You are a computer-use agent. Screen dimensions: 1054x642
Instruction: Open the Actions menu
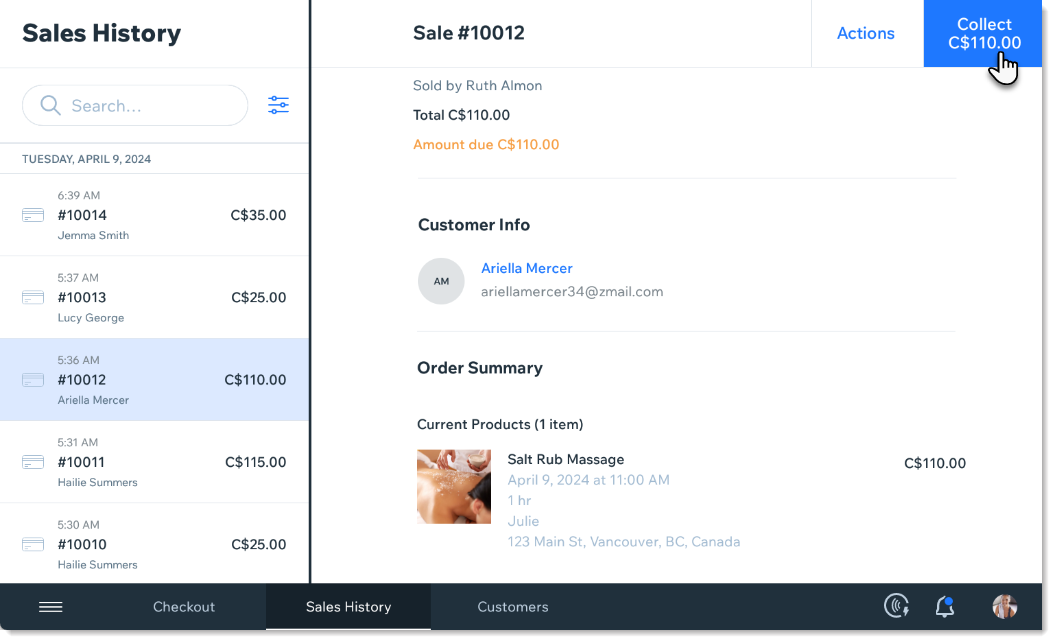tap(865, 33)
